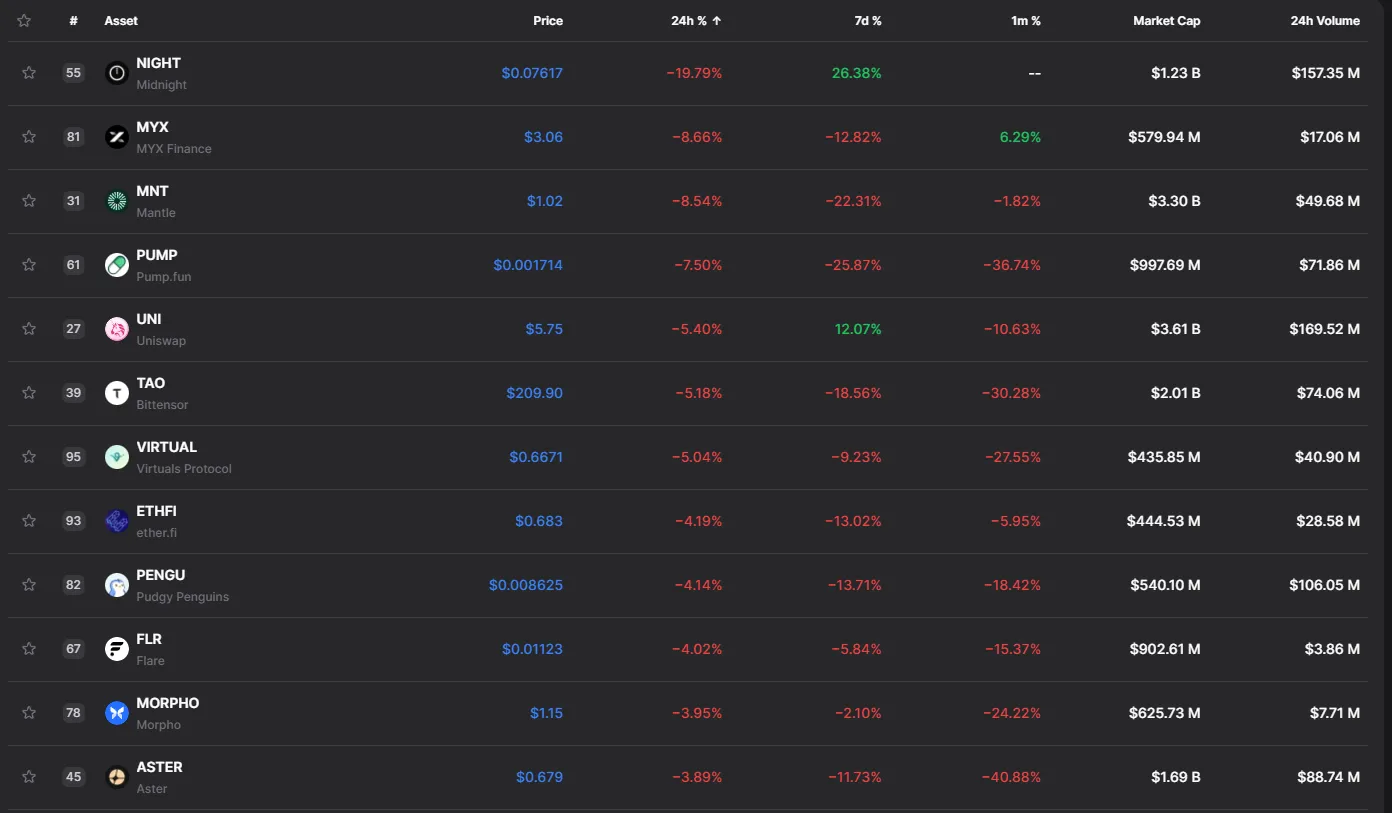Click the 24h Volume column header
Screen dimensions: 1392x813
pos(1324,21)
